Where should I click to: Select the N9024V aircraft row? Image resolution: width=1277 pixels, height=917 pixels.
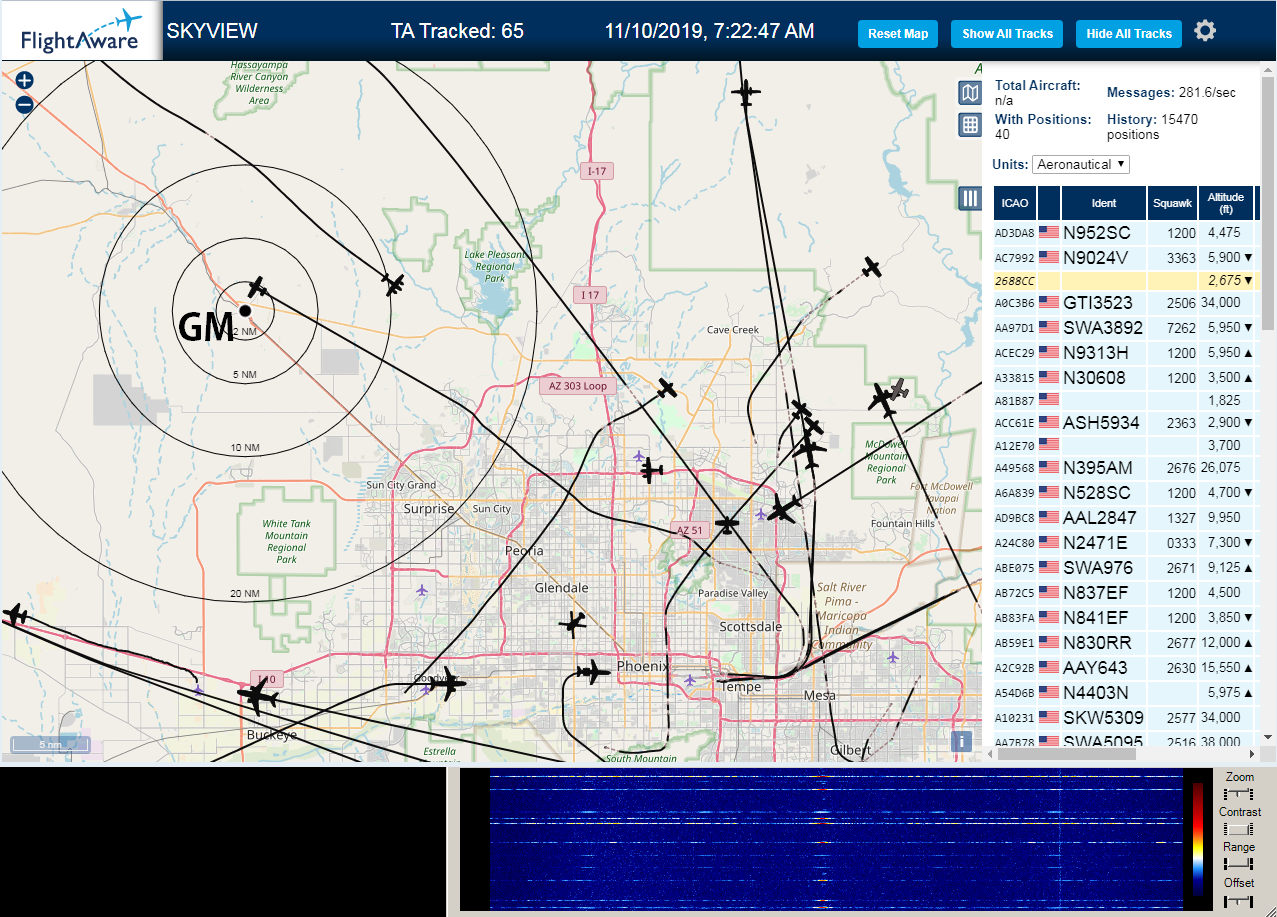1125,257
